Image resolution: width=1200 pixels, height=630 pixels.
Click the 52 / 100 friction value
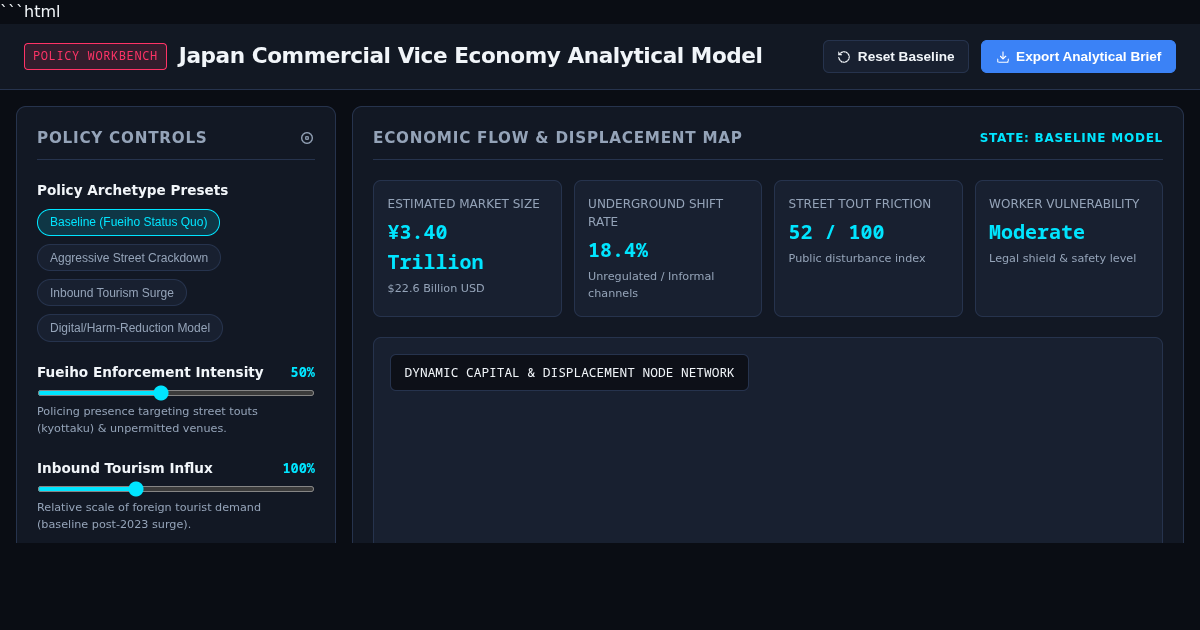(836, 233)
